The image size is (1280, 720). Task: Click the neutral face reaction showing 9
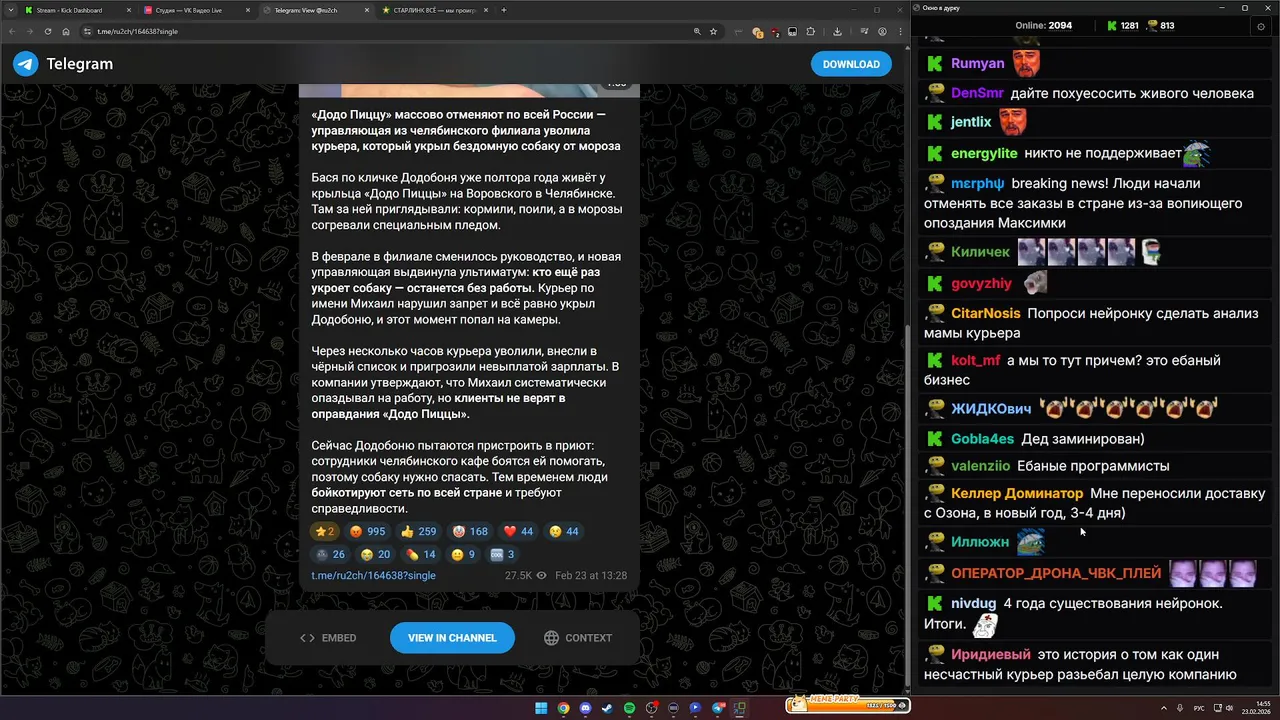tap(463, 555)
